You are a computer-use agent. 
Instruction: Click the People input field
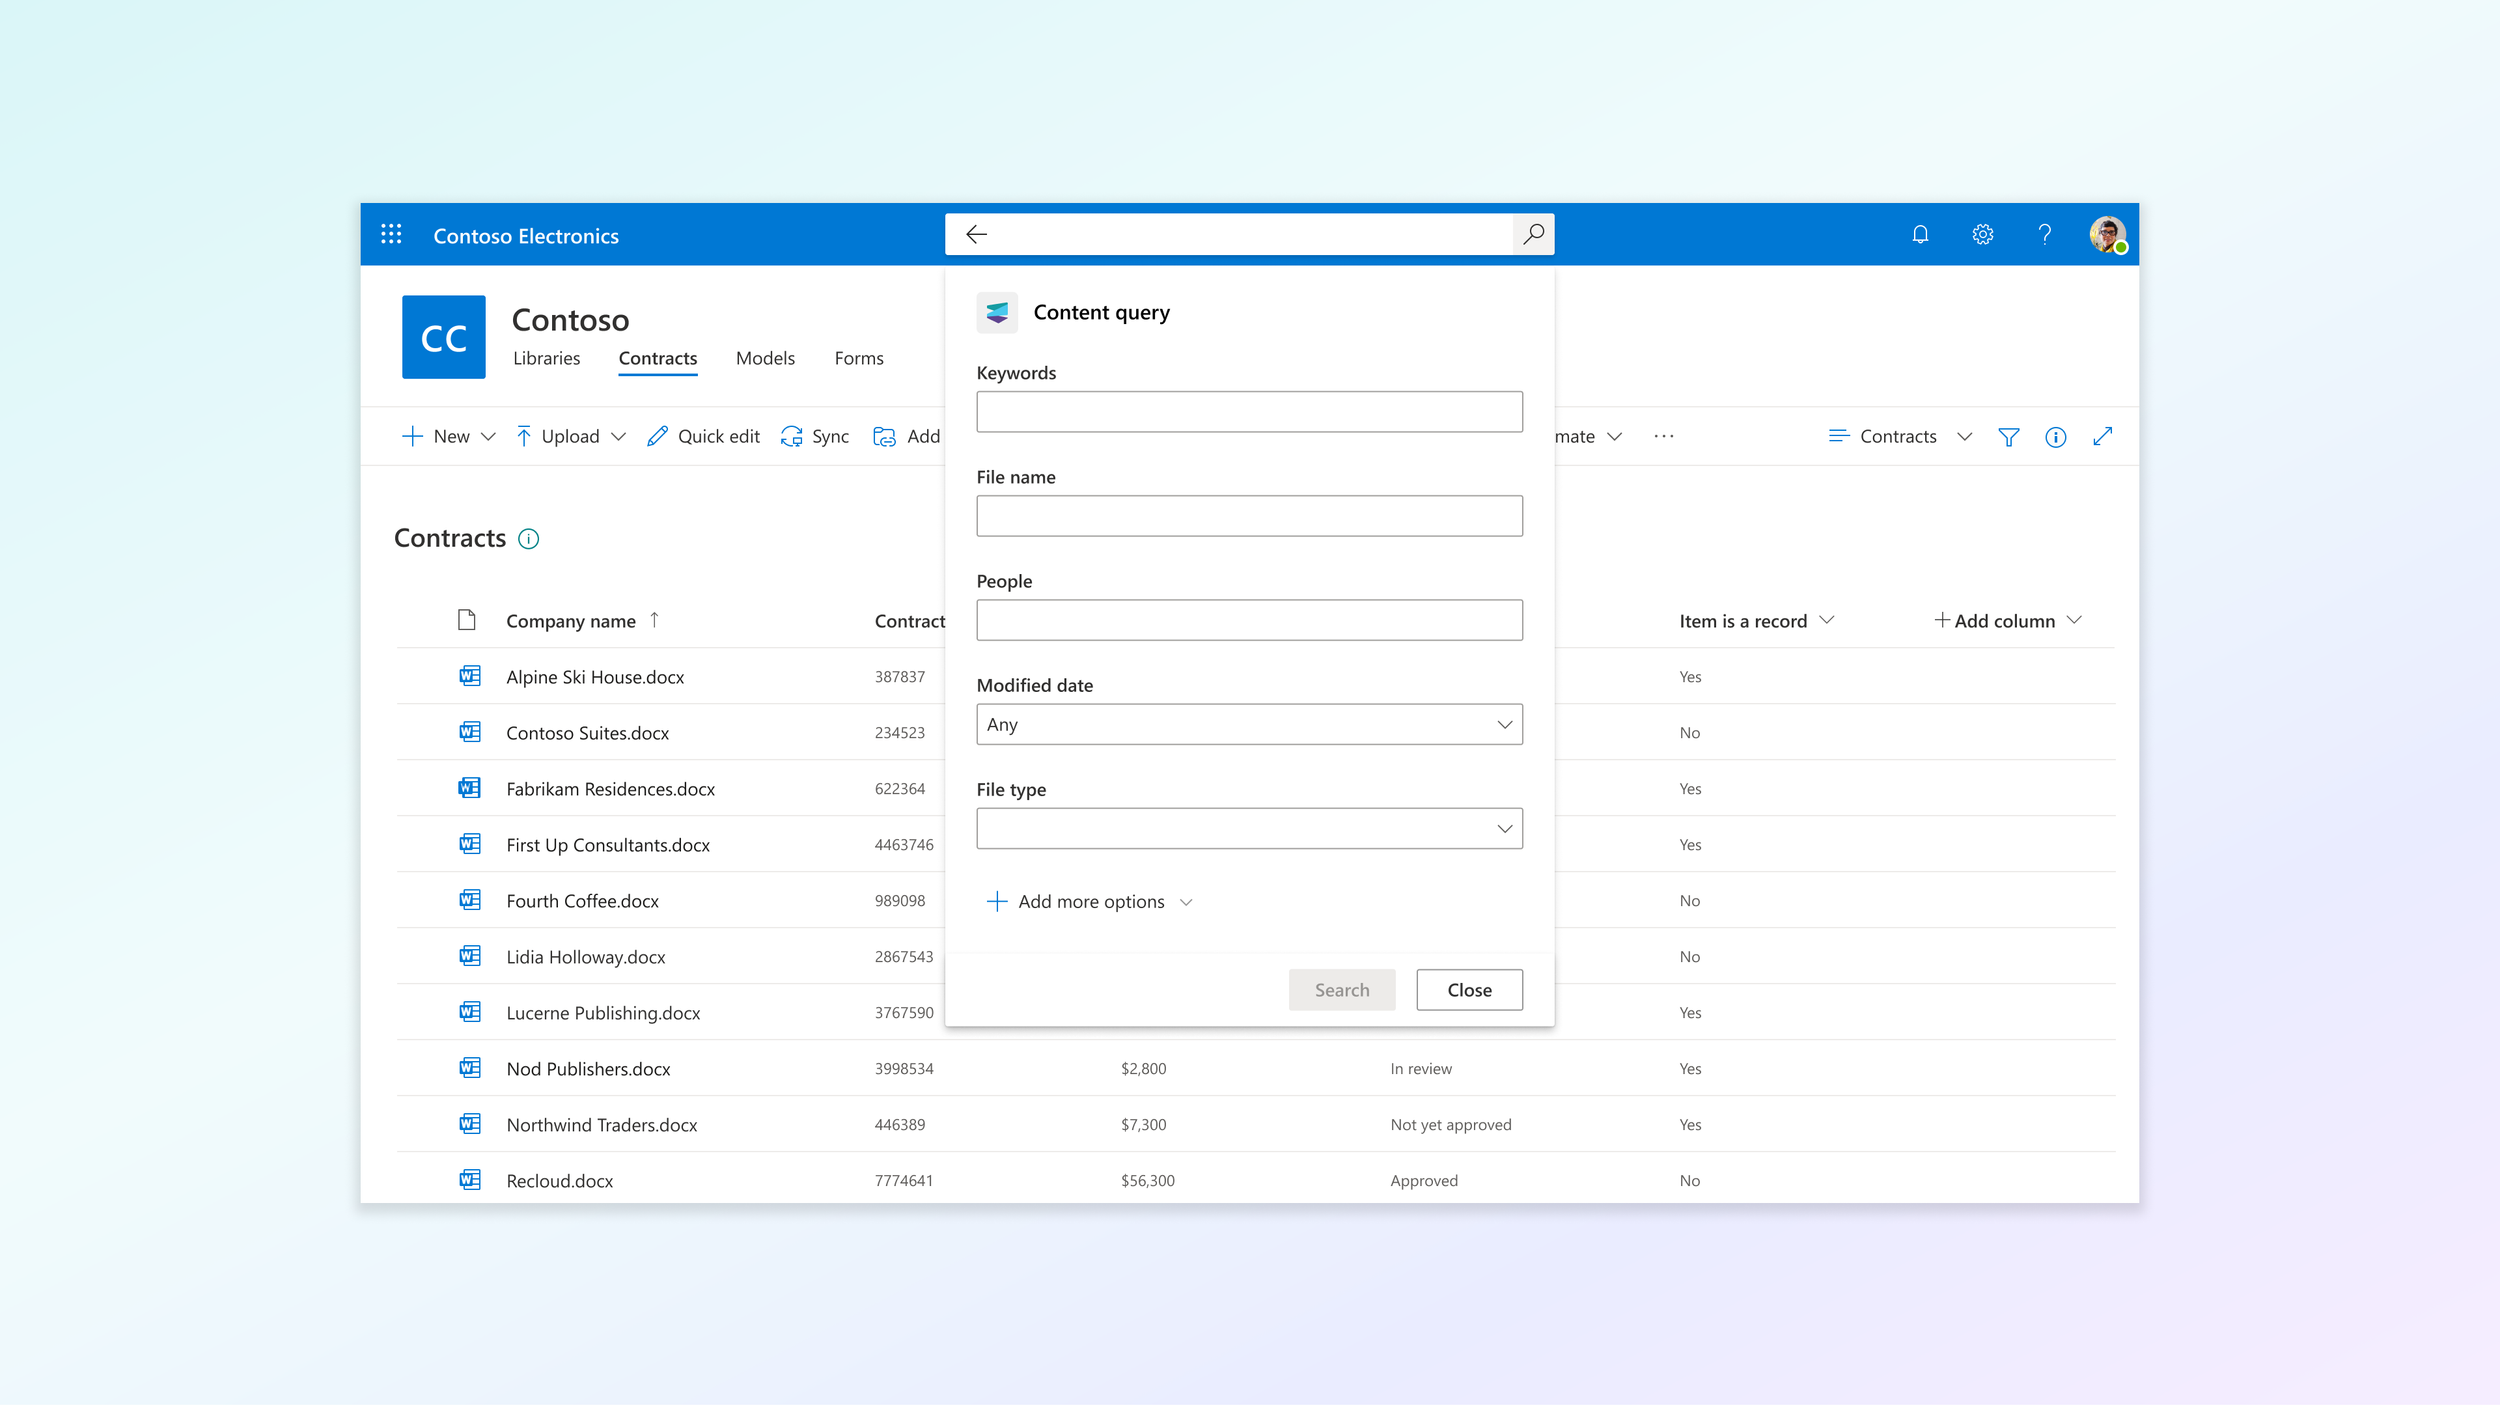[1249, 620]
